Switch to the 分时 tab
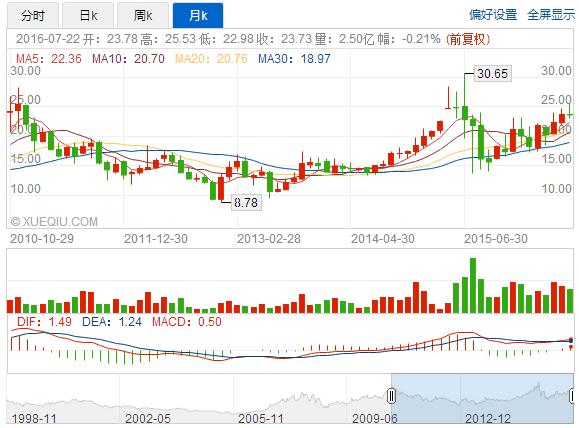579x428 pixels. tap(33, 15)
